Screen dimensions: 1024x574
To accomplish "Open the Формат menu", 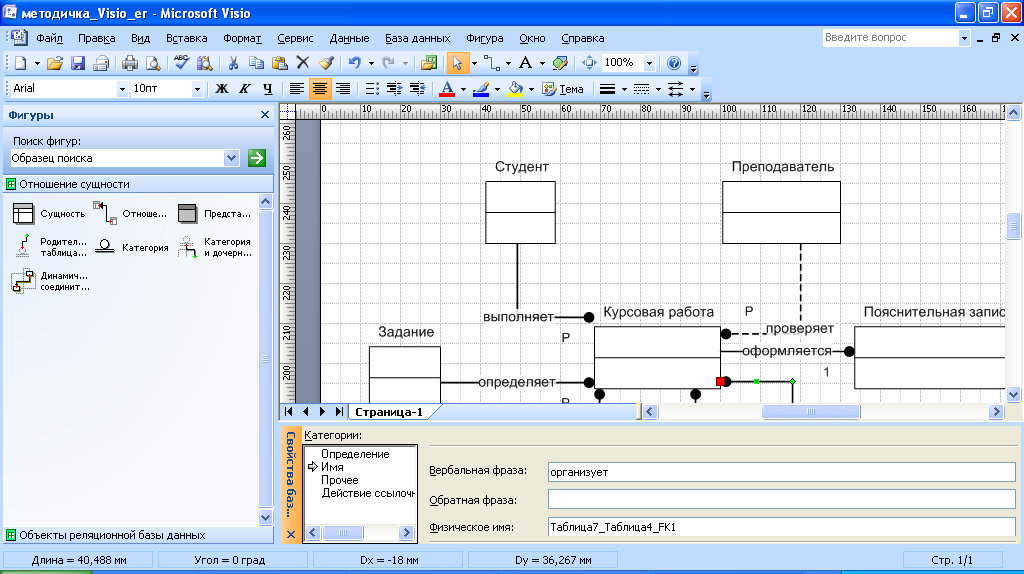I will point(242,39).
